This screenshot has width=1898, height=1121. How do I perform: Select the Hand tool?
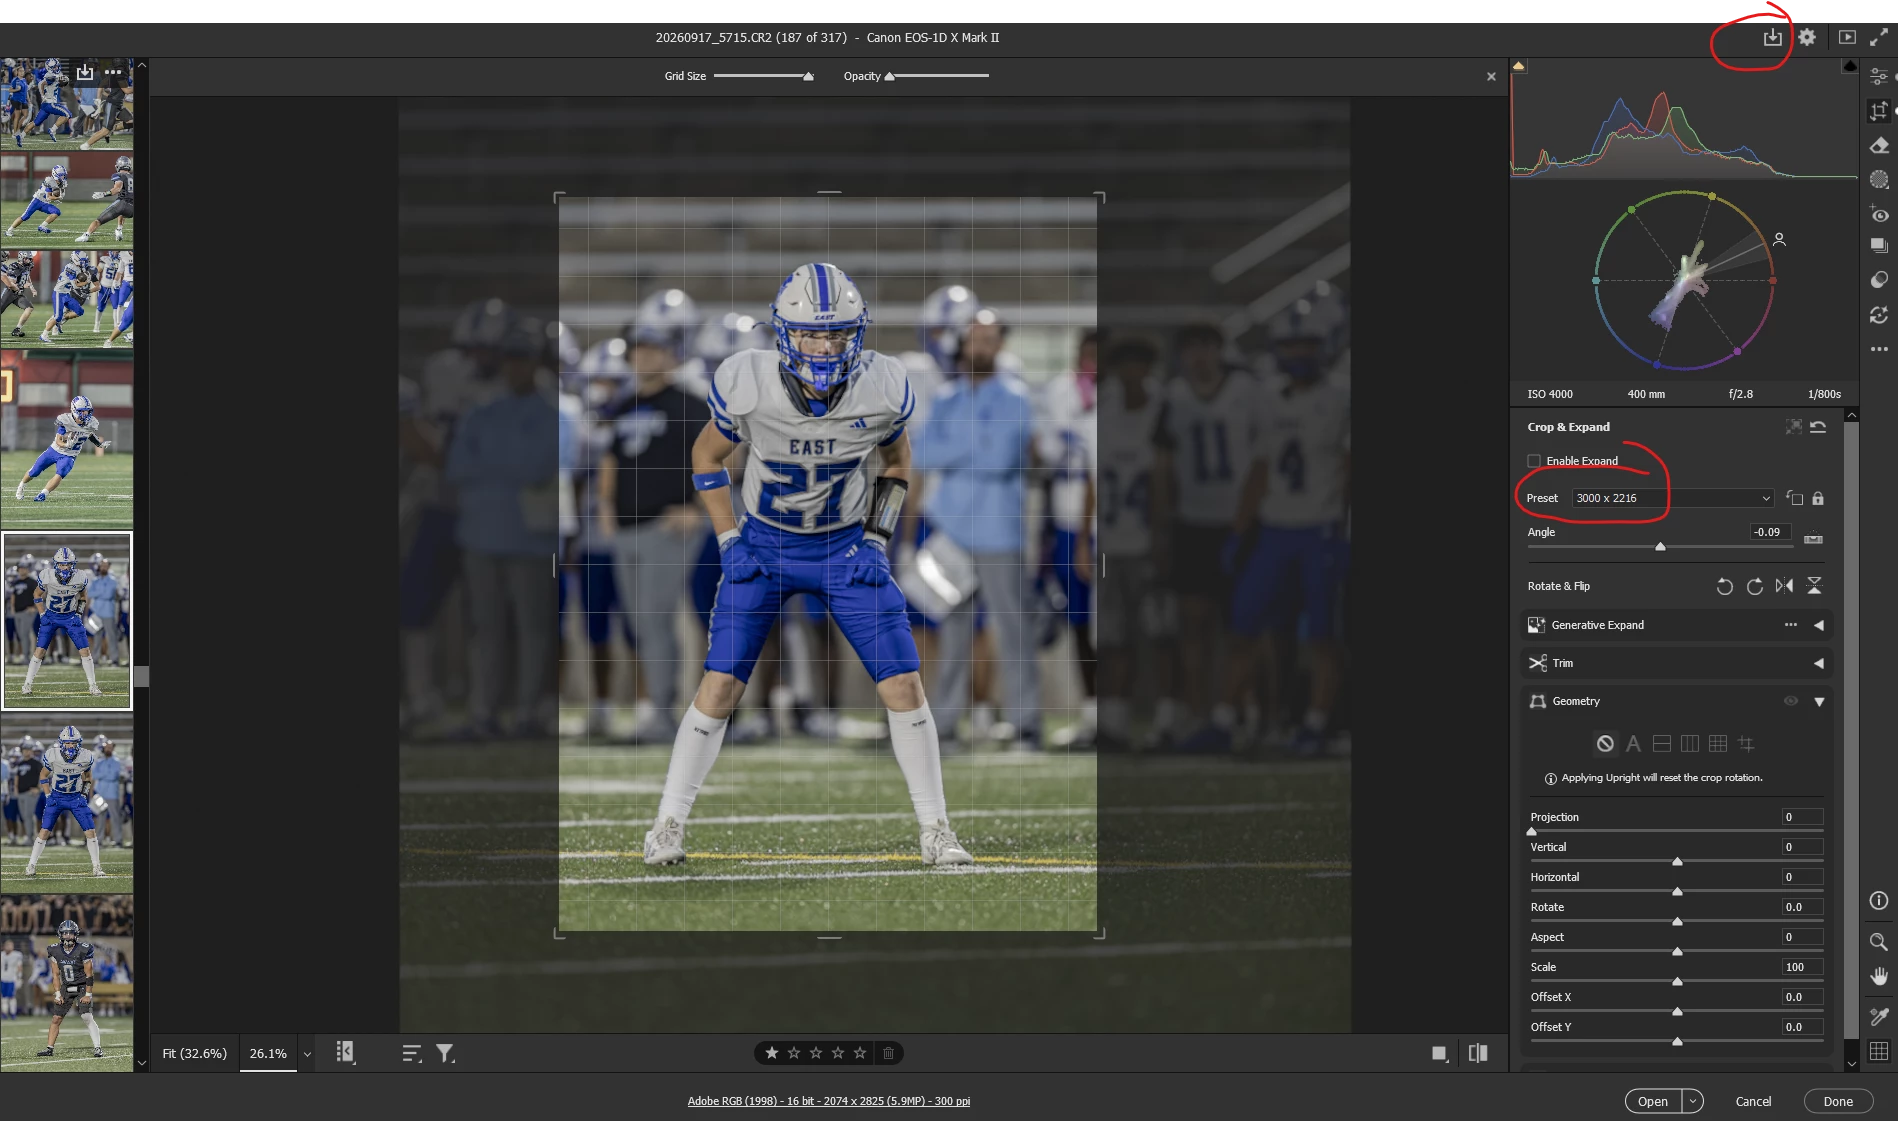[1879, 977]
